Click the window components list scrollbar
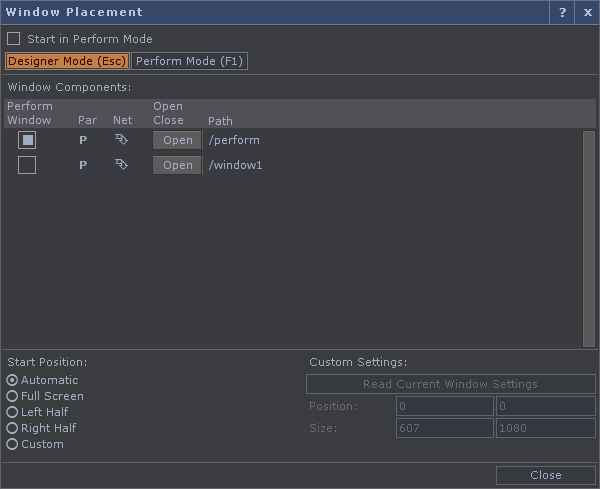Screen dimensions: 600x489 pyautogui.click(x=589, y=239)
